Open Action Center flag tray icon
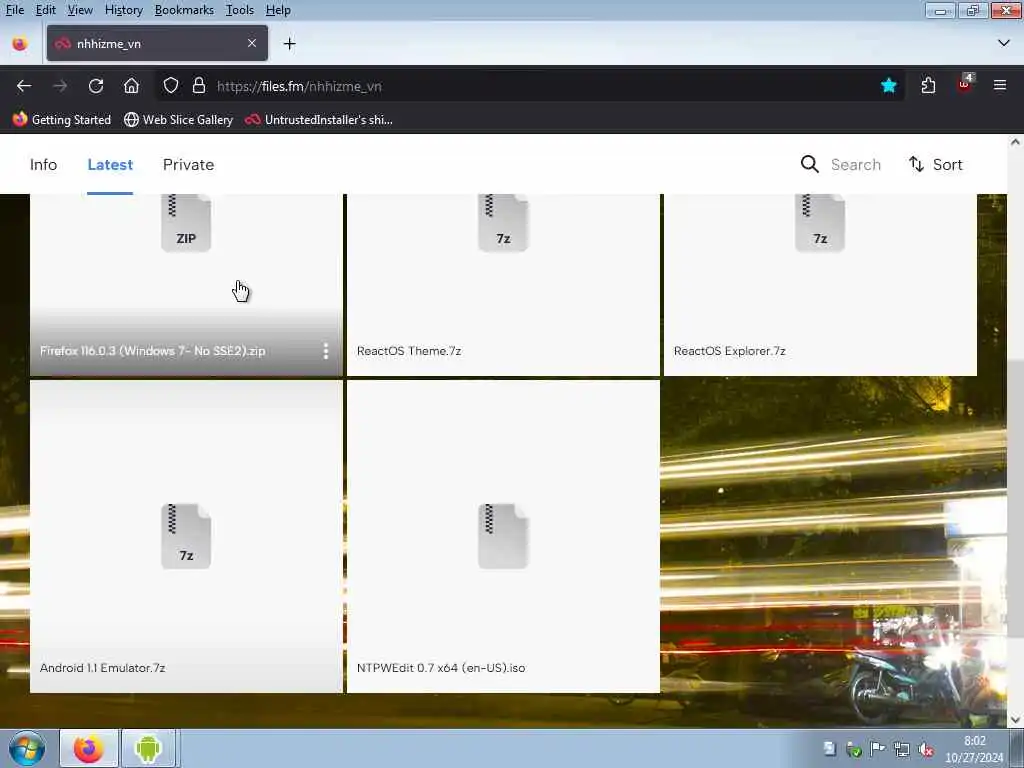 click(878, 749)
